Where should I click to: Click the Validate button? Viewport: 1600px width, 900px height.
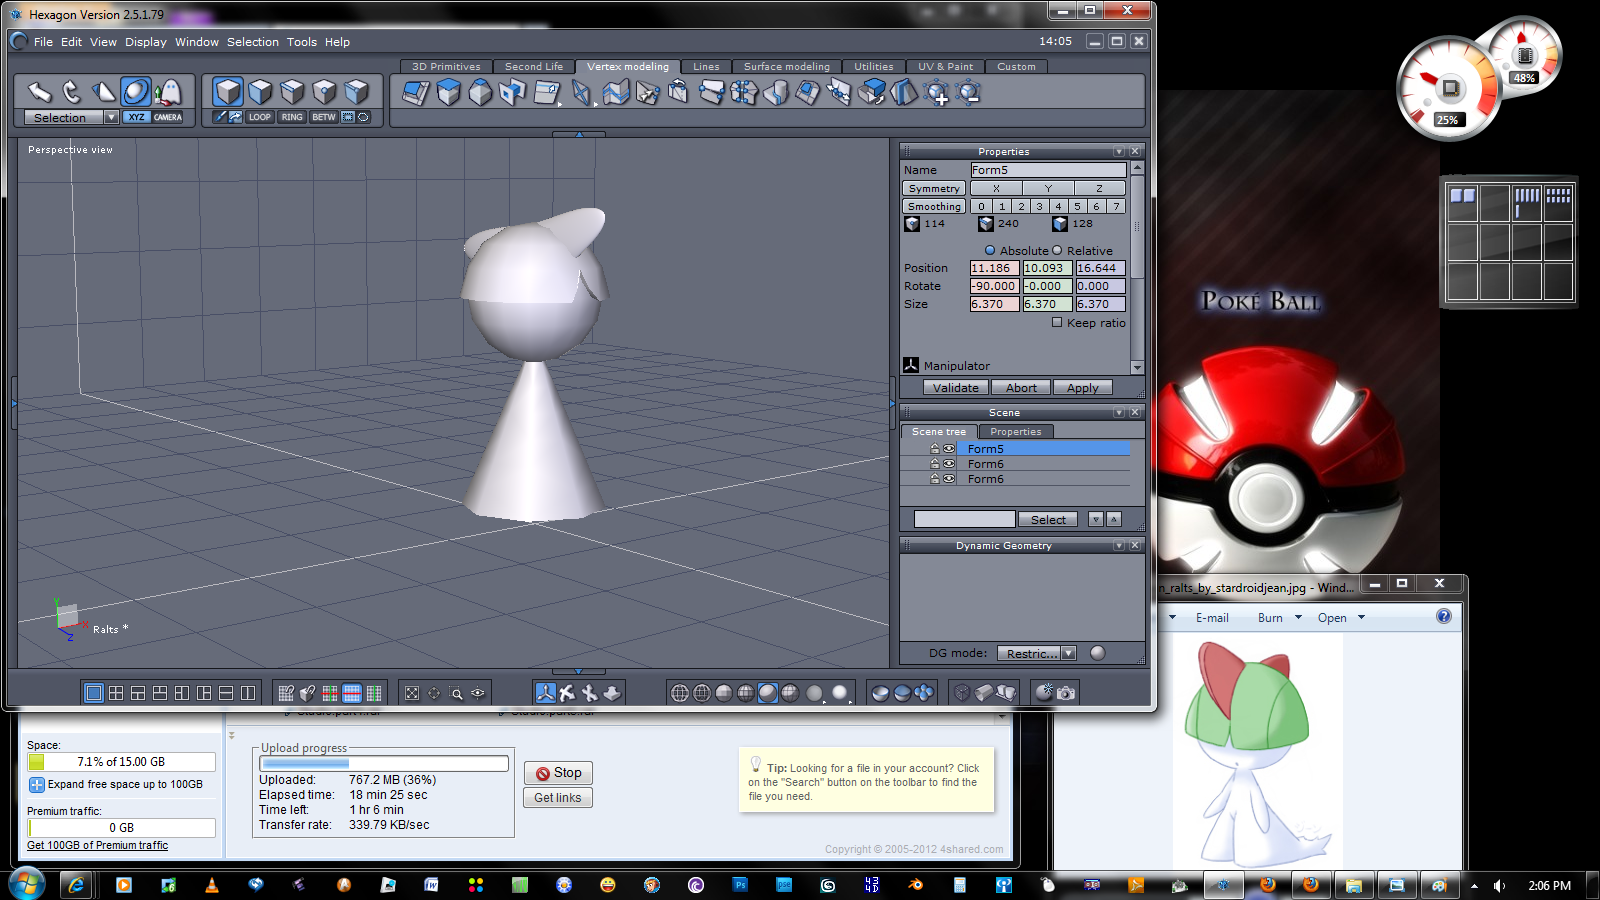(956, 388)
